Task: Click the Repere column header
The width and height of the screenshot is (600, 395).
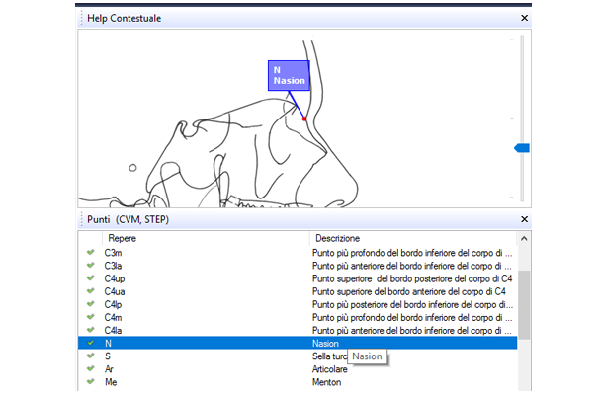Action: [122, 238]
